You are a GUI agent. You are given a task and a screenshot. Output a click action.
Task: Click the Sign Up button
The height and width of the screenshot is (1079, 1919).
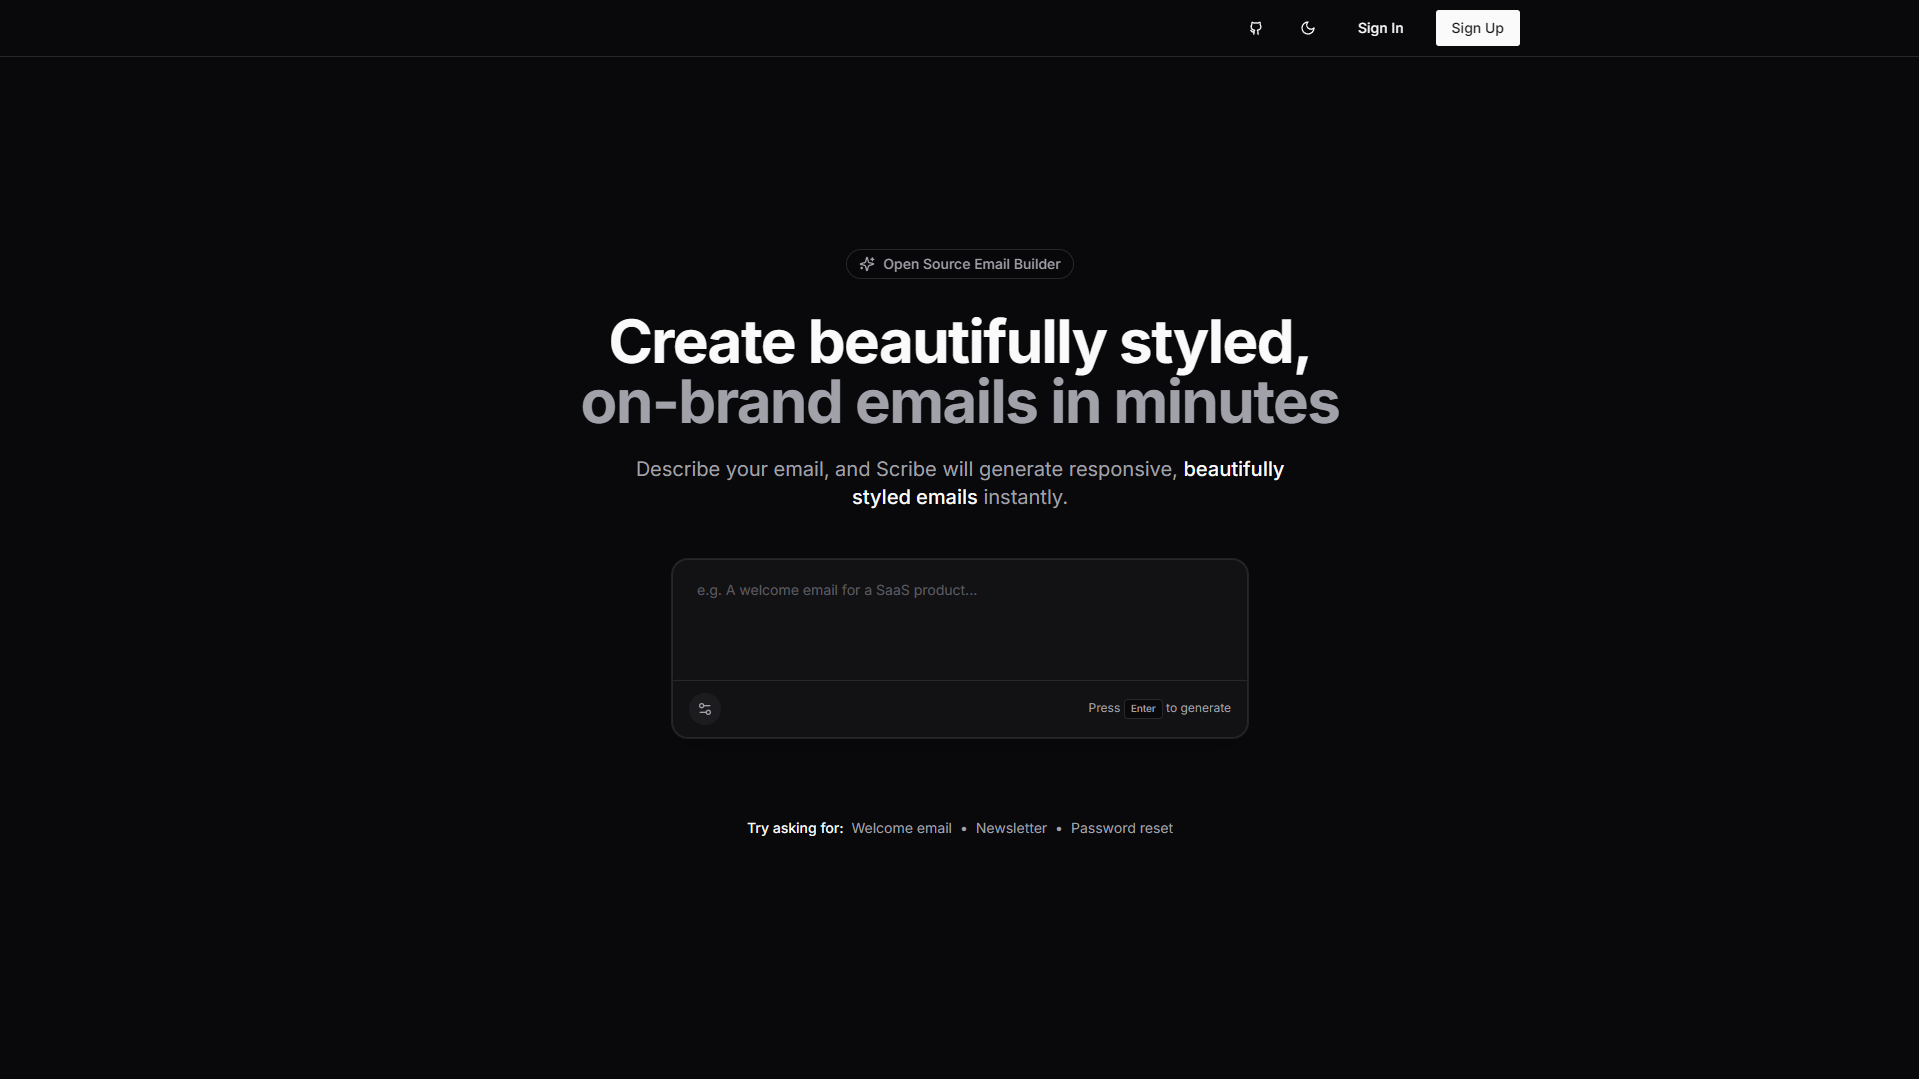point(1477,28)
